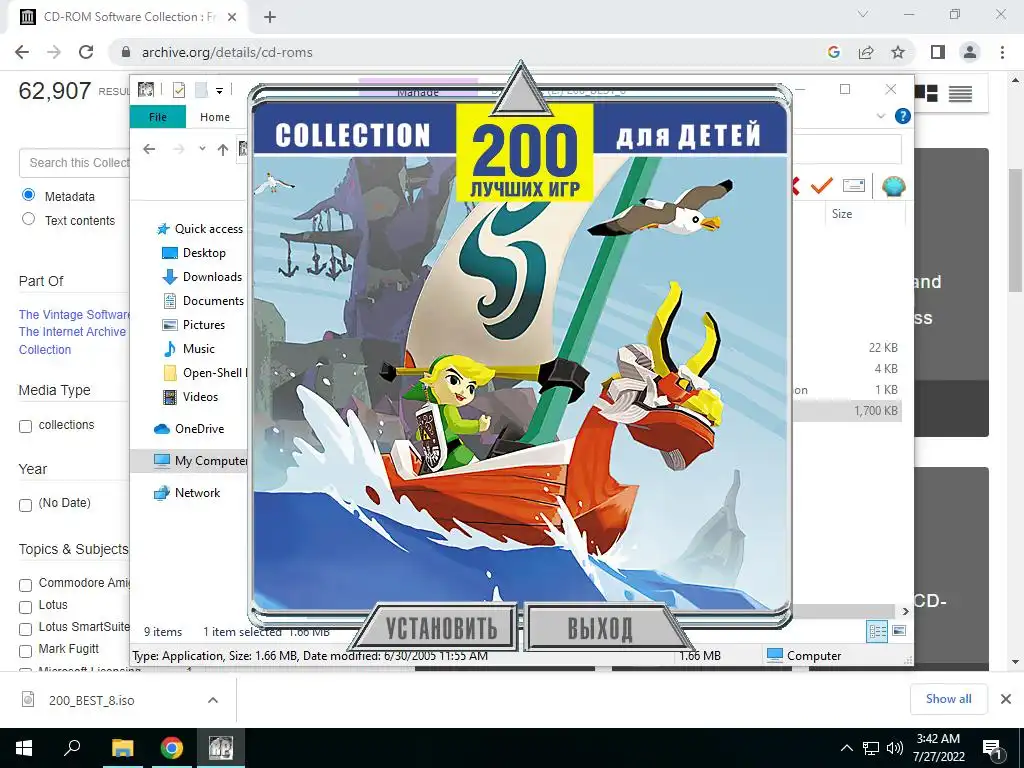Click the envelope card toolbar icon
The width and height of the screenshot is (1024, 768).
tap(854, 186)
